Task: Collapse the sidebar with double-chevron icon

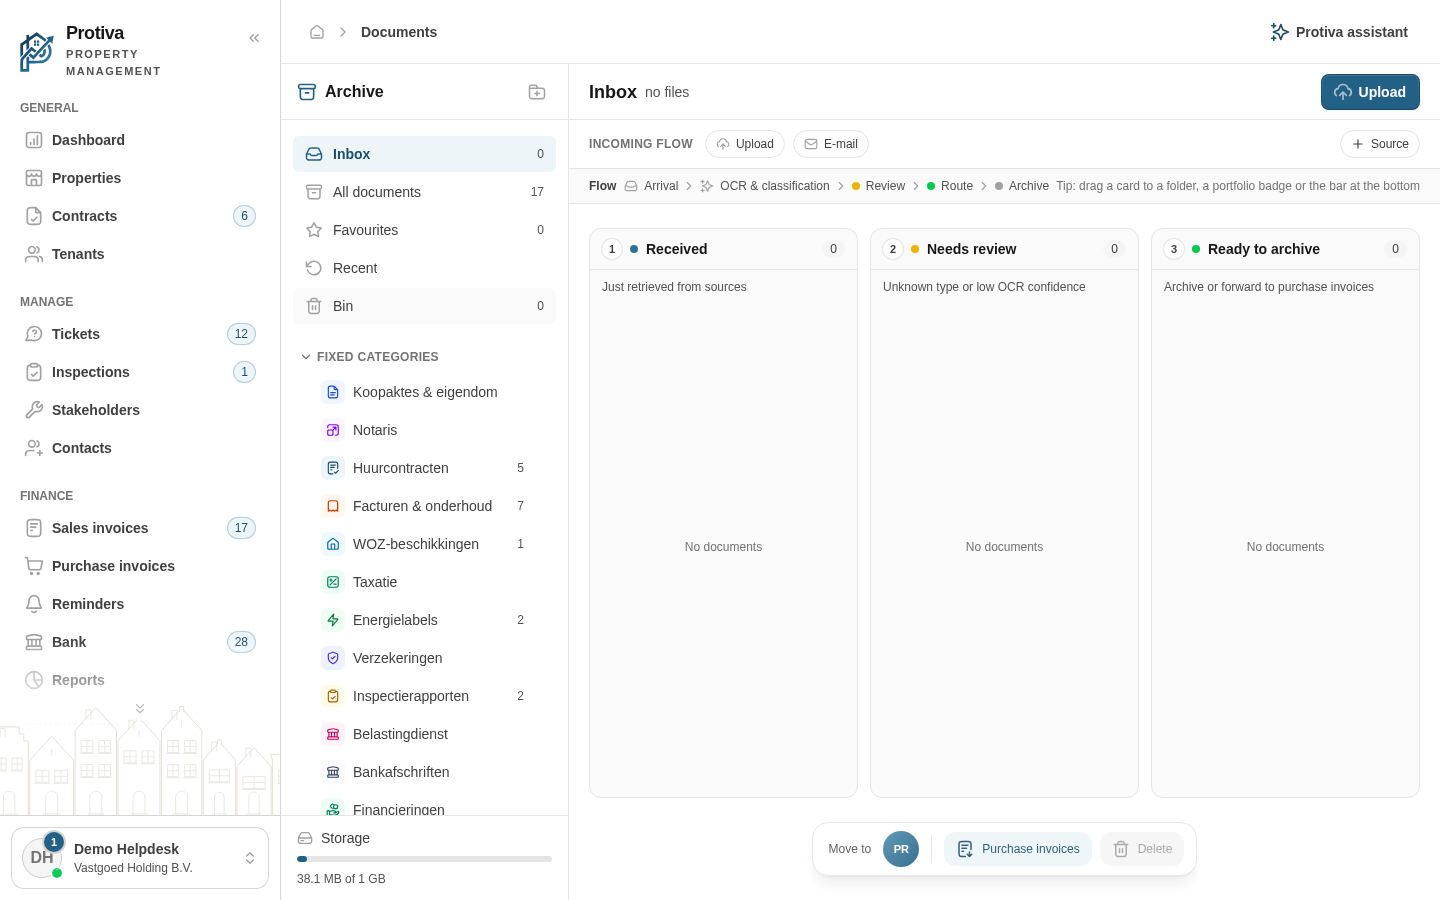Action: [254, 38]
